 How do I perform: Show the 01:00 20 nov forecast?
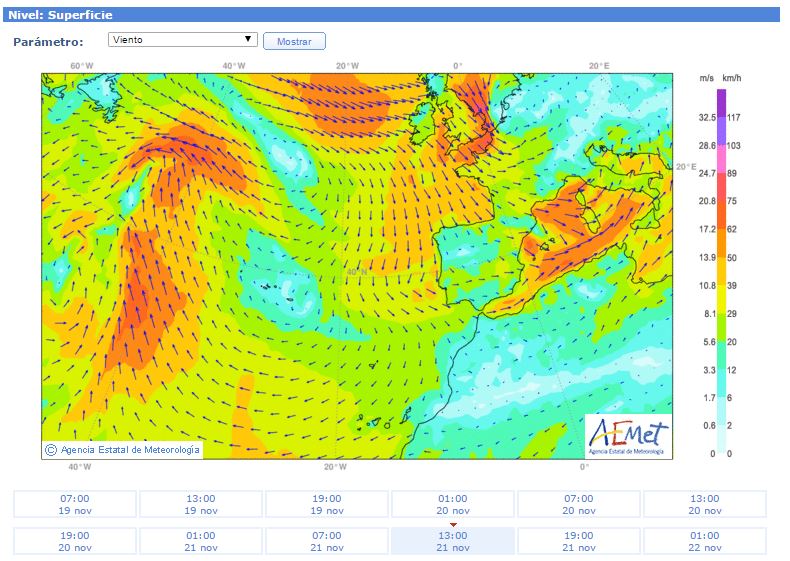(453, 504)
